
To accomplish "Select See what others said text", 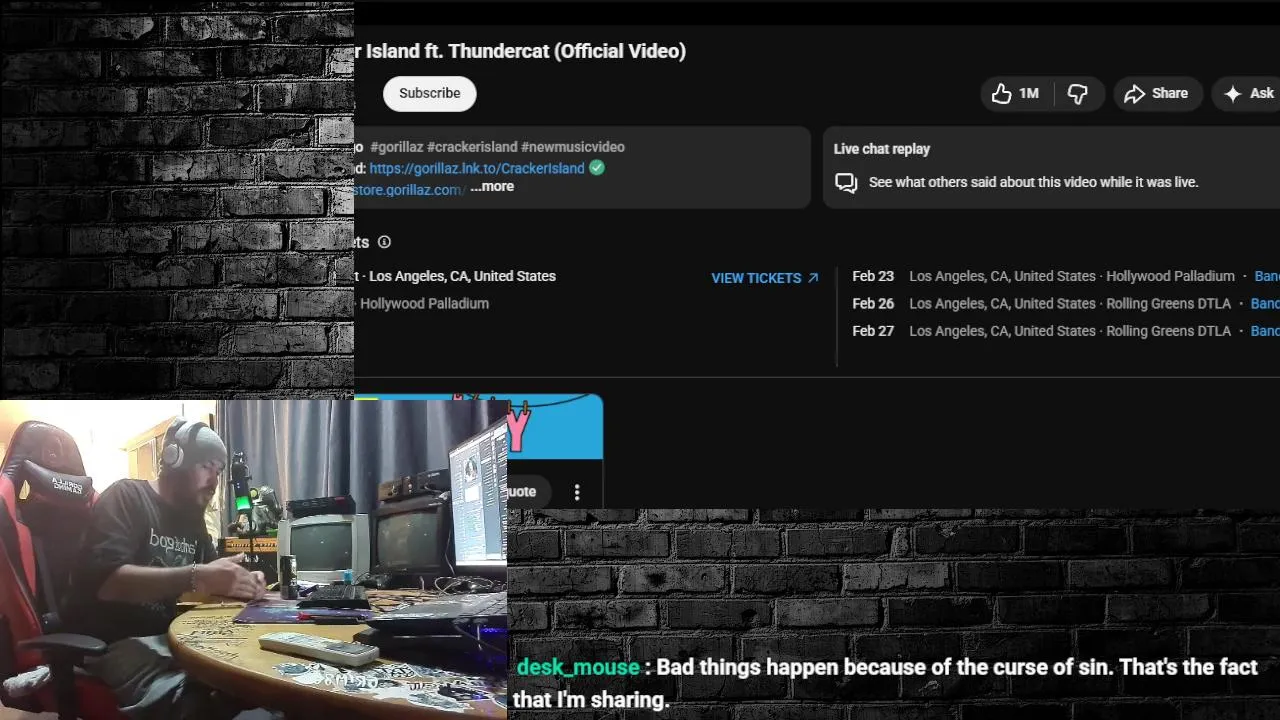I will [x=1033, y=182].
